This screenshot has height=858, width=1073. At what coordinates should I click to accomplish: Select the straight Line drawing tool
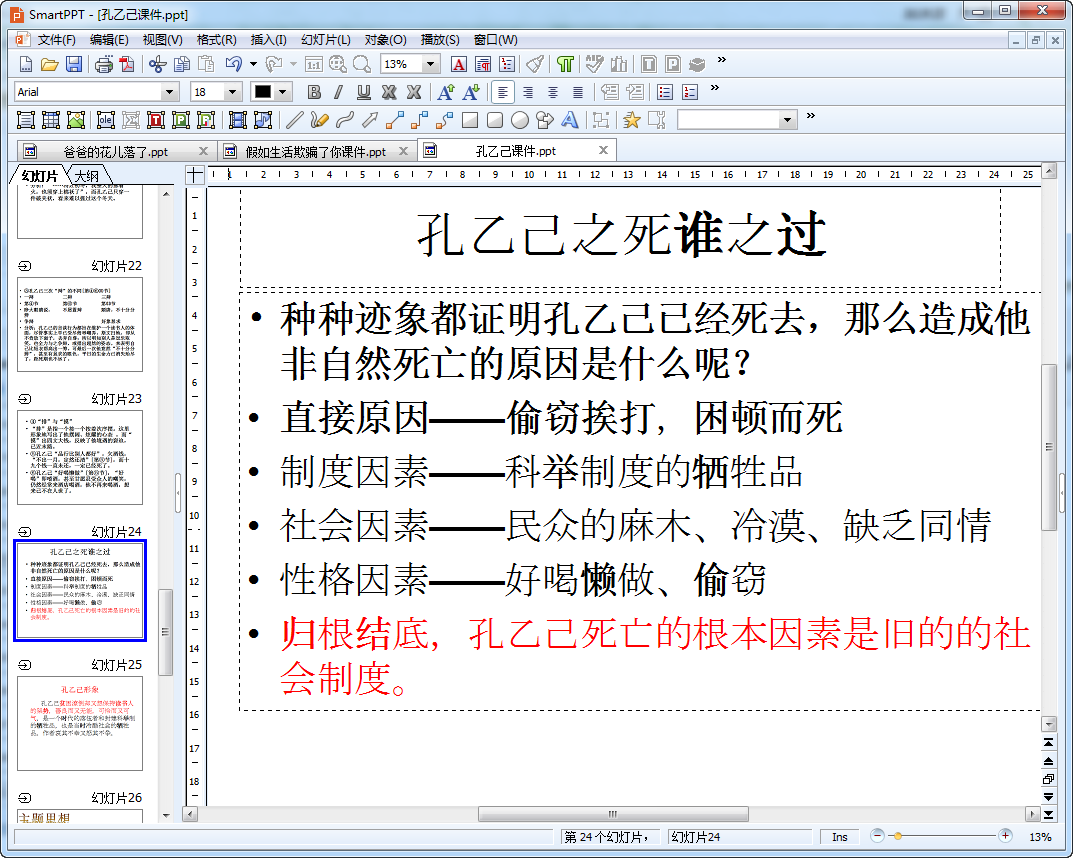(294, 120)
